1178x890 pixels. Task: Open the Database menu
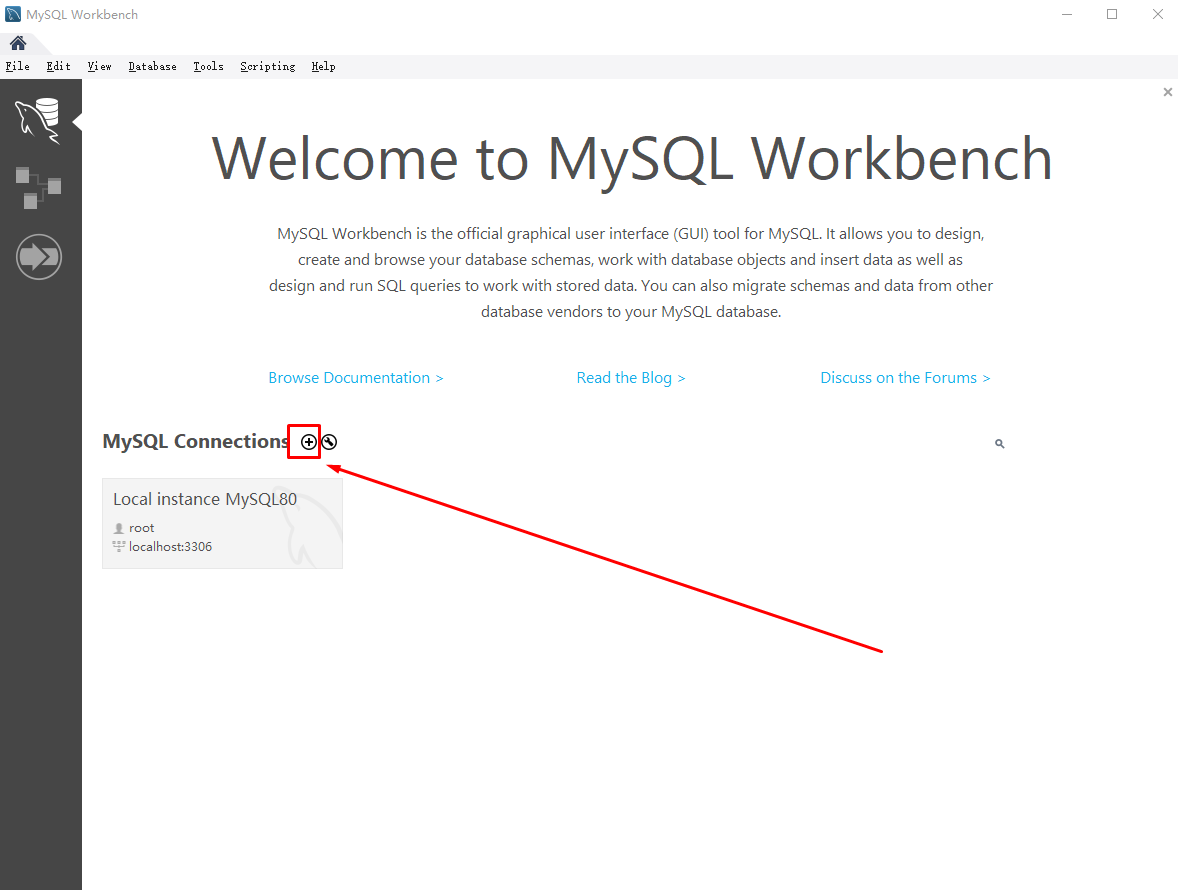(153, 66)
